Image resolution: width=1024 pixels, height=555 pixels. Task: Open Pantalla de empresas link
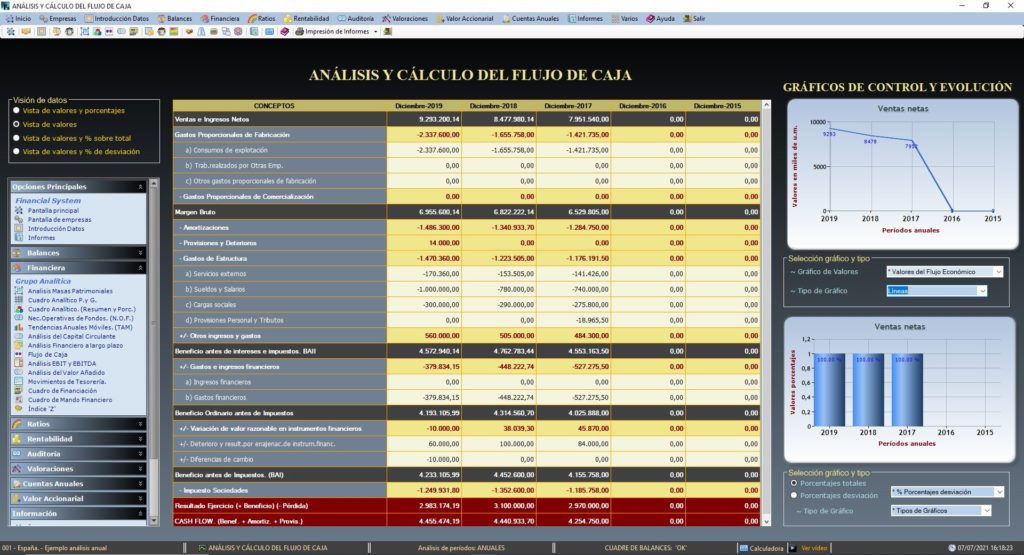click(59, 220)
